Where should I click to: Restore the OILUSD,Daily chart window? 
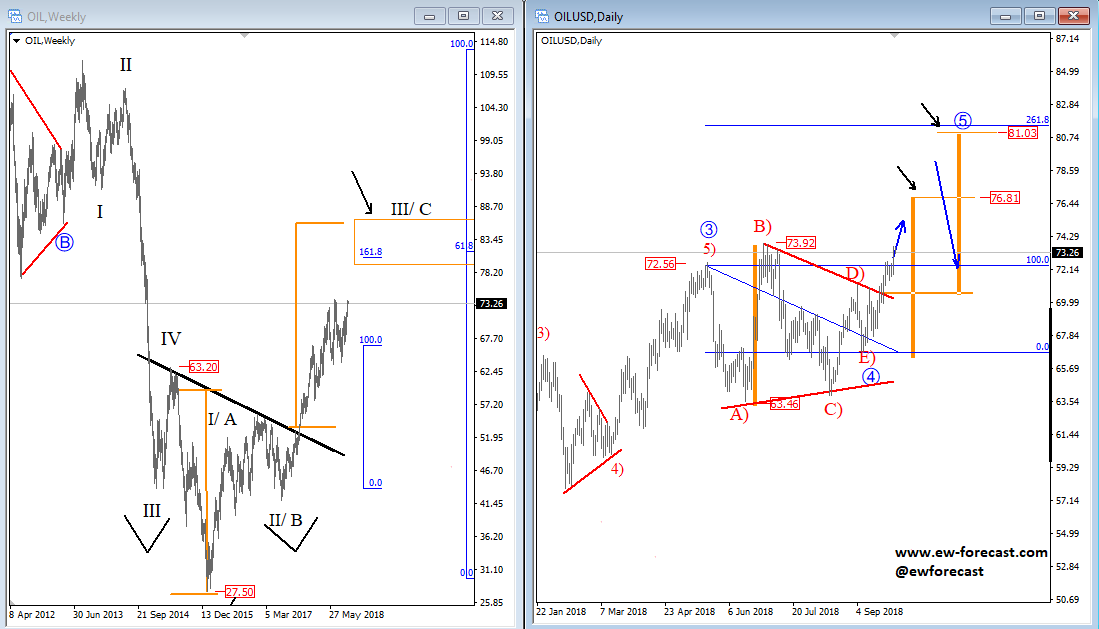pyautogui.click(x=1040, y=16)
